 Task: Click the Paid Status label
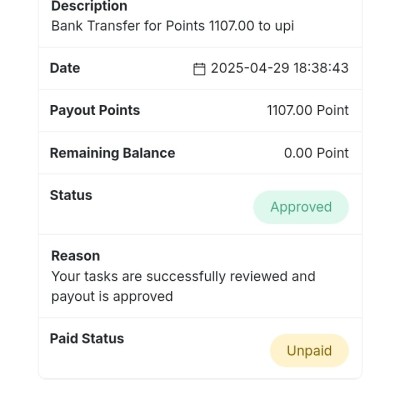tap(87, 339)
